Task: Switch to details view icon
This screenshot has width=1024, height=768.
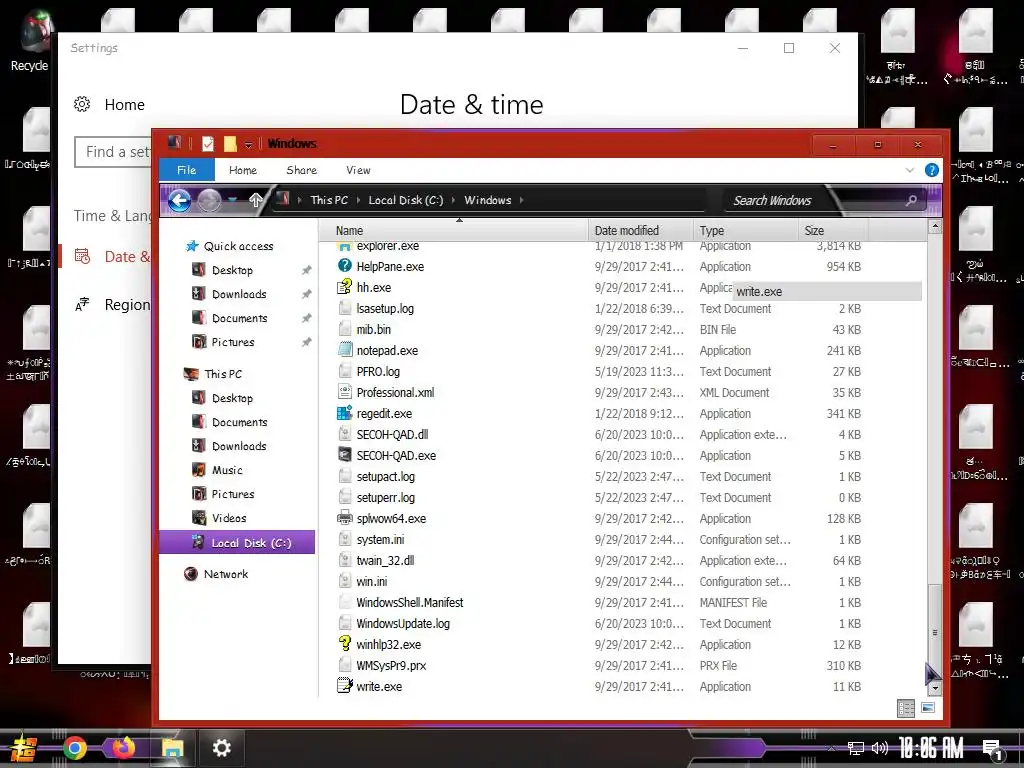Action: click(x=906, y=708)
